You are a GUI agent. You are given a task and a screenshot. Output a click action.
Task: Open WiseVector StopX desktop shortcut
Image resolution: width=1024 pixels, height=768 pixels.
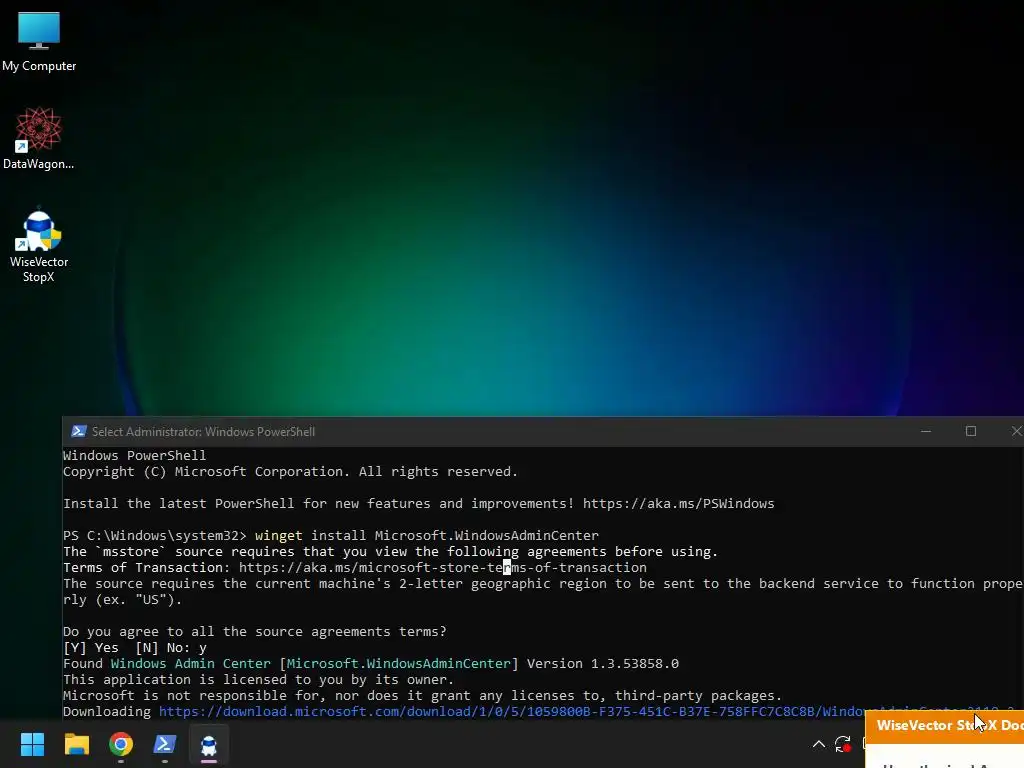(x=39, y=246)
